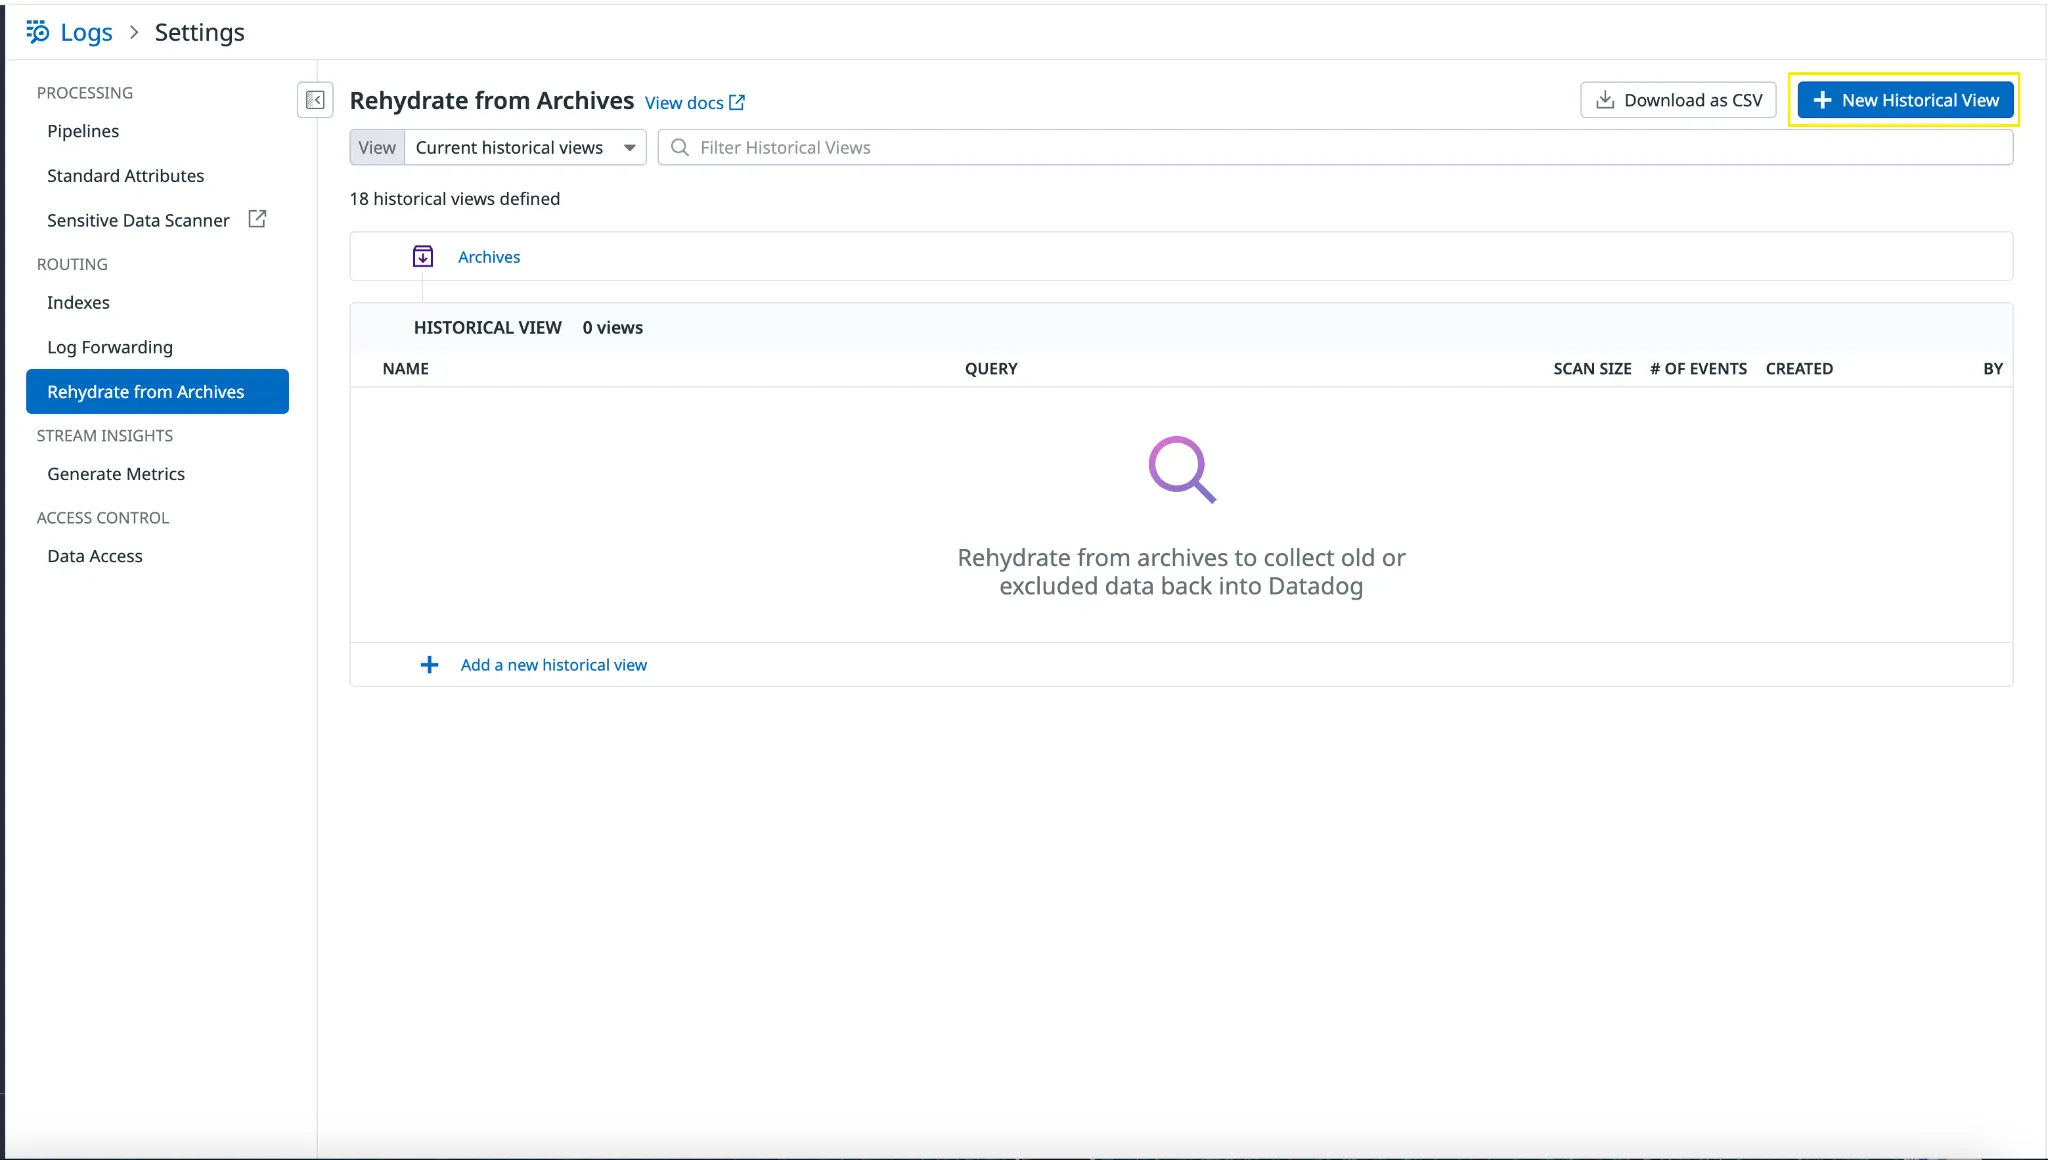
Task: Click the blue plus icon beside Add a new historical view
Action: pos(429,665)
